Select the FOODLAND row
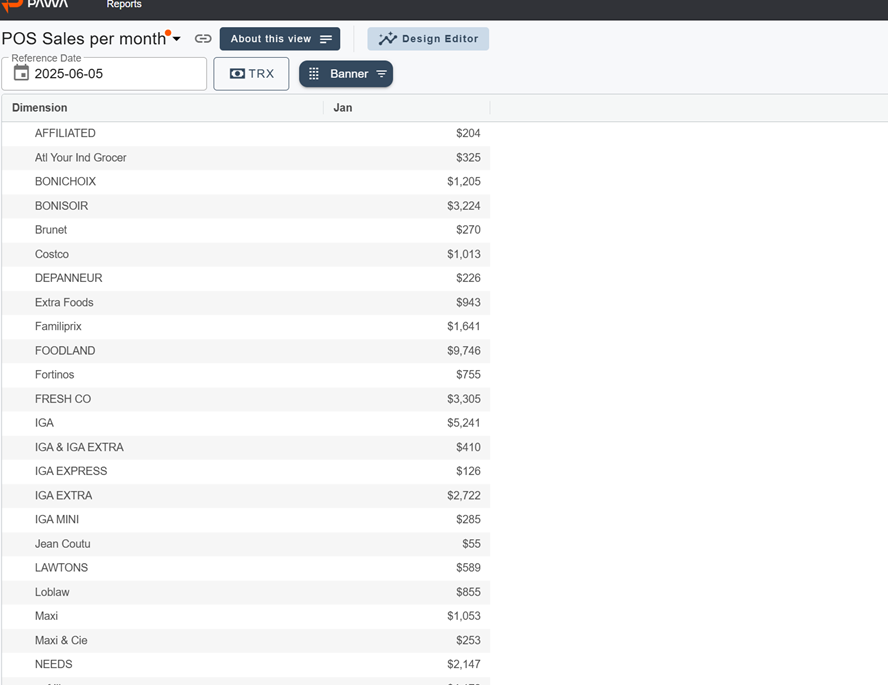Image resolution: width=888 pixels, height=685 pixels. tap(246, 350)
